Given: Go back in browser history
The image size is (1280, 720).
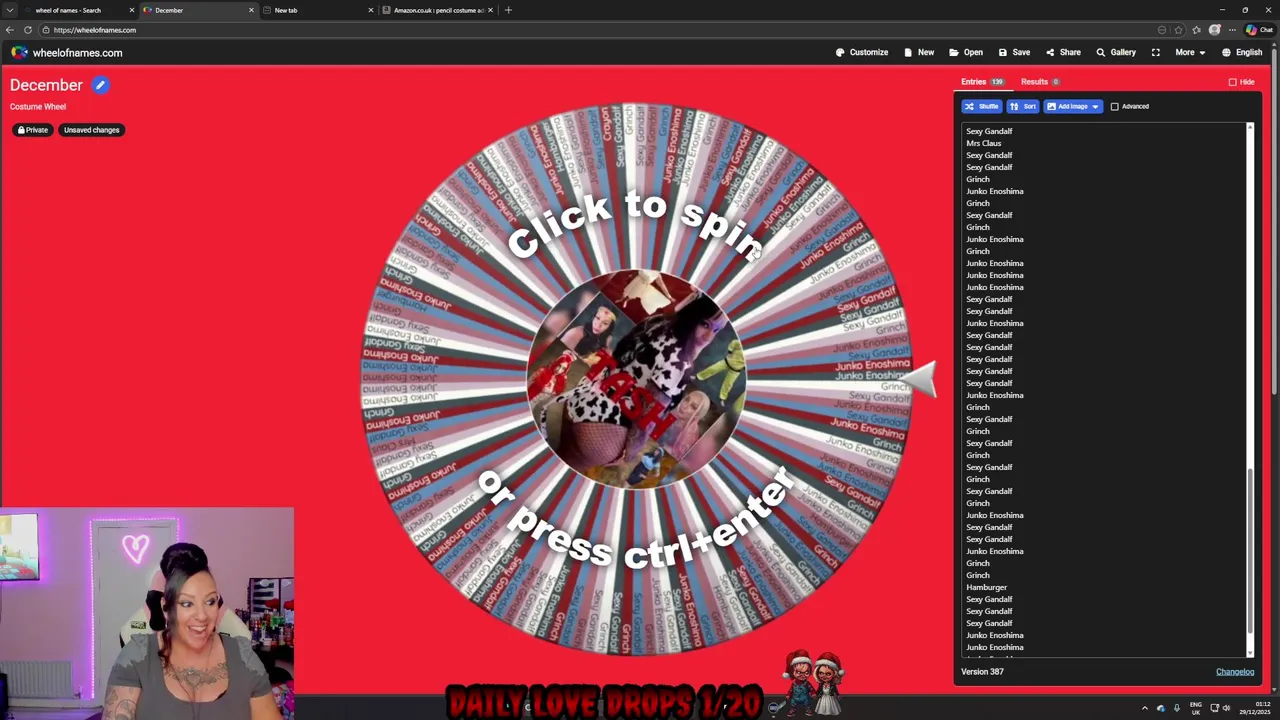Looking at the screenshot, I should click(x=10, y=30).
